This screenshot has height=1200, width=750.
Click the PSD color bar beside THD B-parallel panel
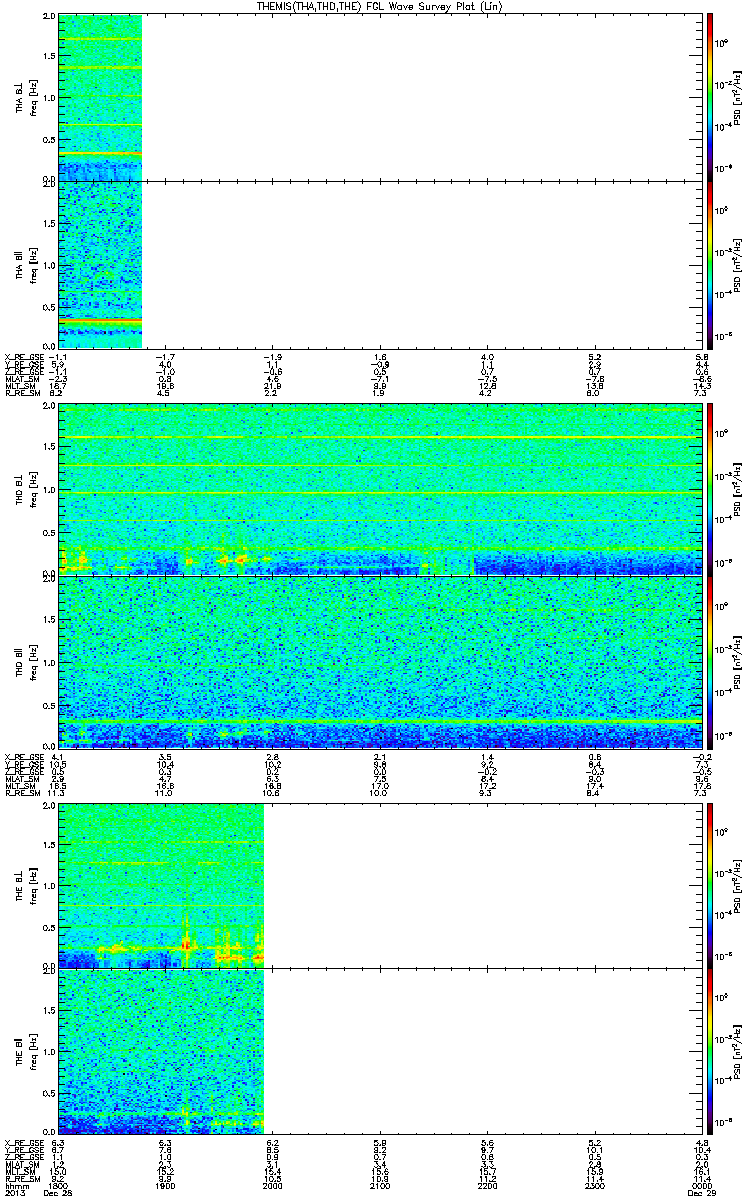[710, 661]
